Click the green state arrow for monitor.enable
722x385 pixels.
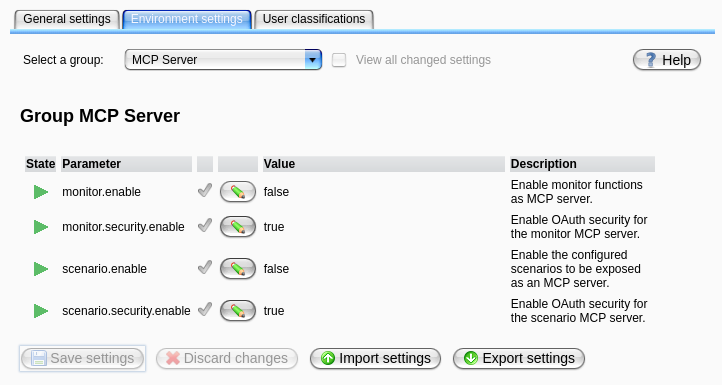pyautogui.click(x=41, y=192)
